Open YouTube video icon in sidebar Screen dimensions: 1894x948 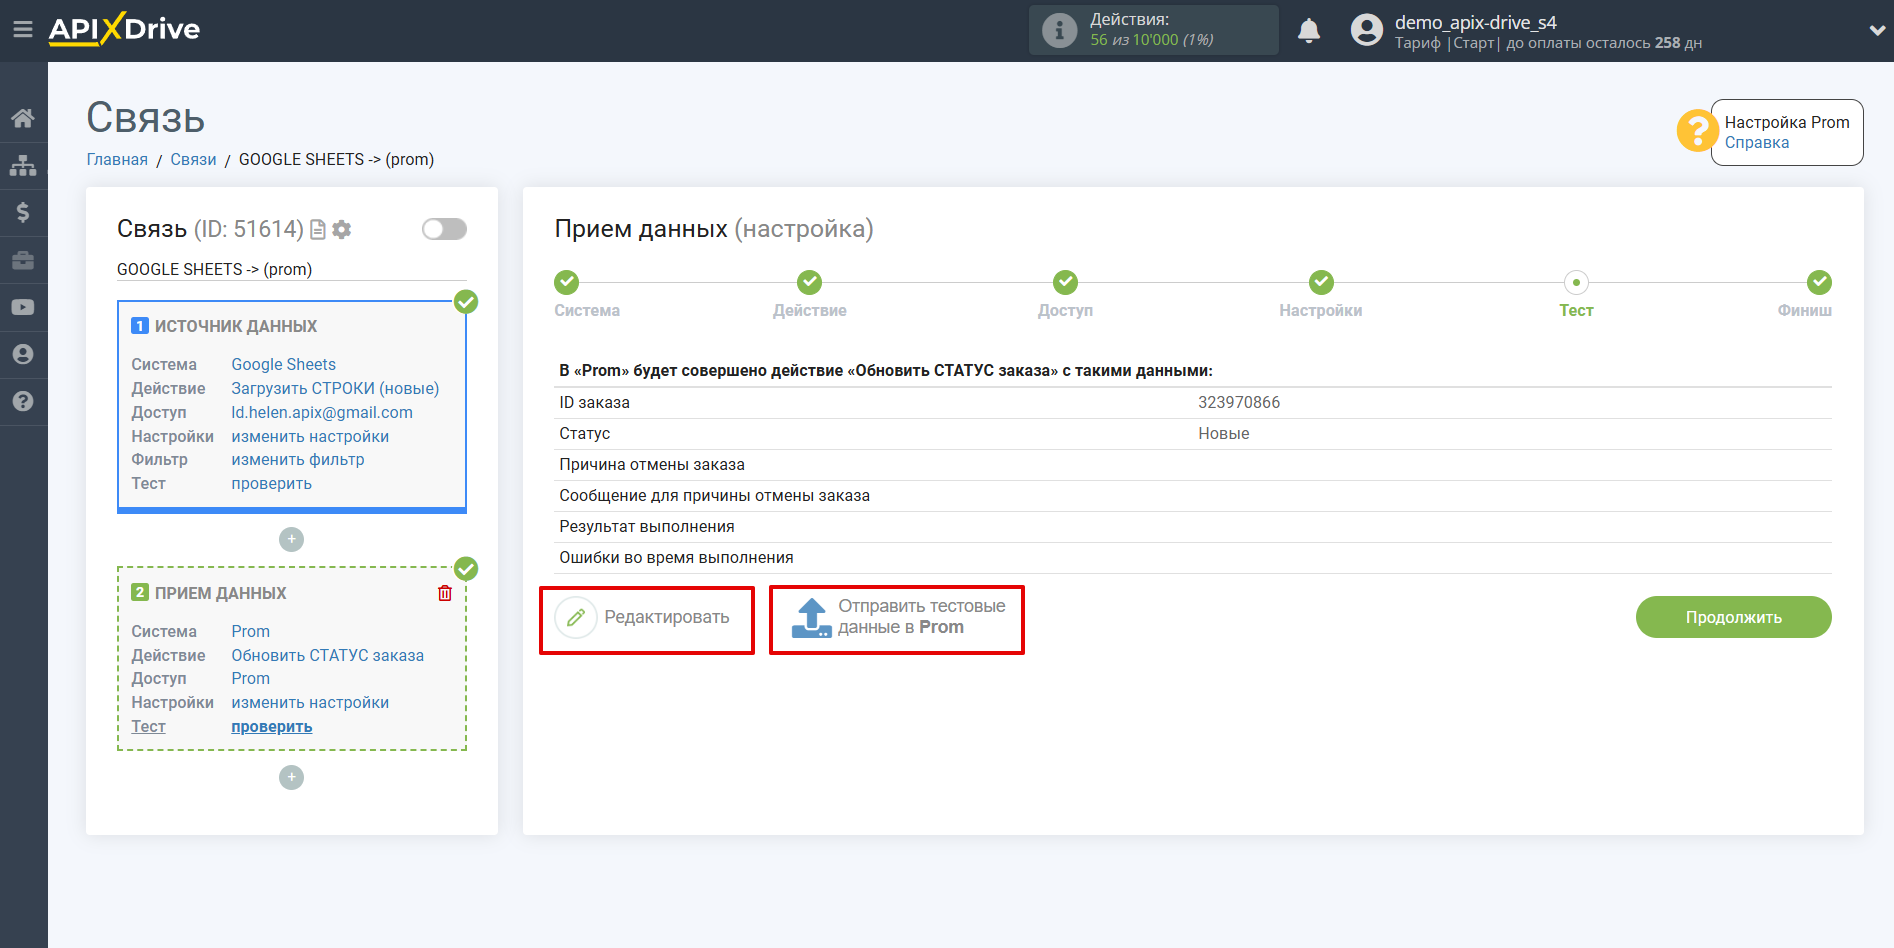23,307
